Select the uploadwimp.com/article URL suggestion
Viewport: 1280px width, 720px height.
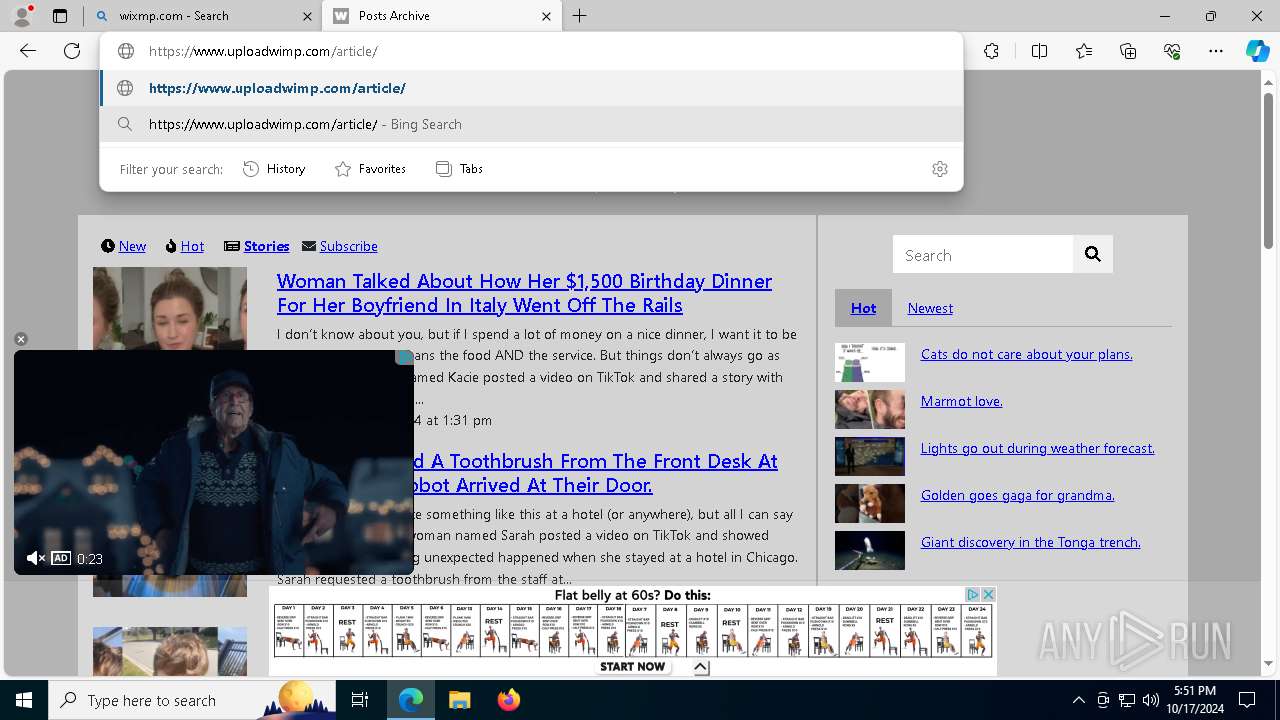pos(531,88)
